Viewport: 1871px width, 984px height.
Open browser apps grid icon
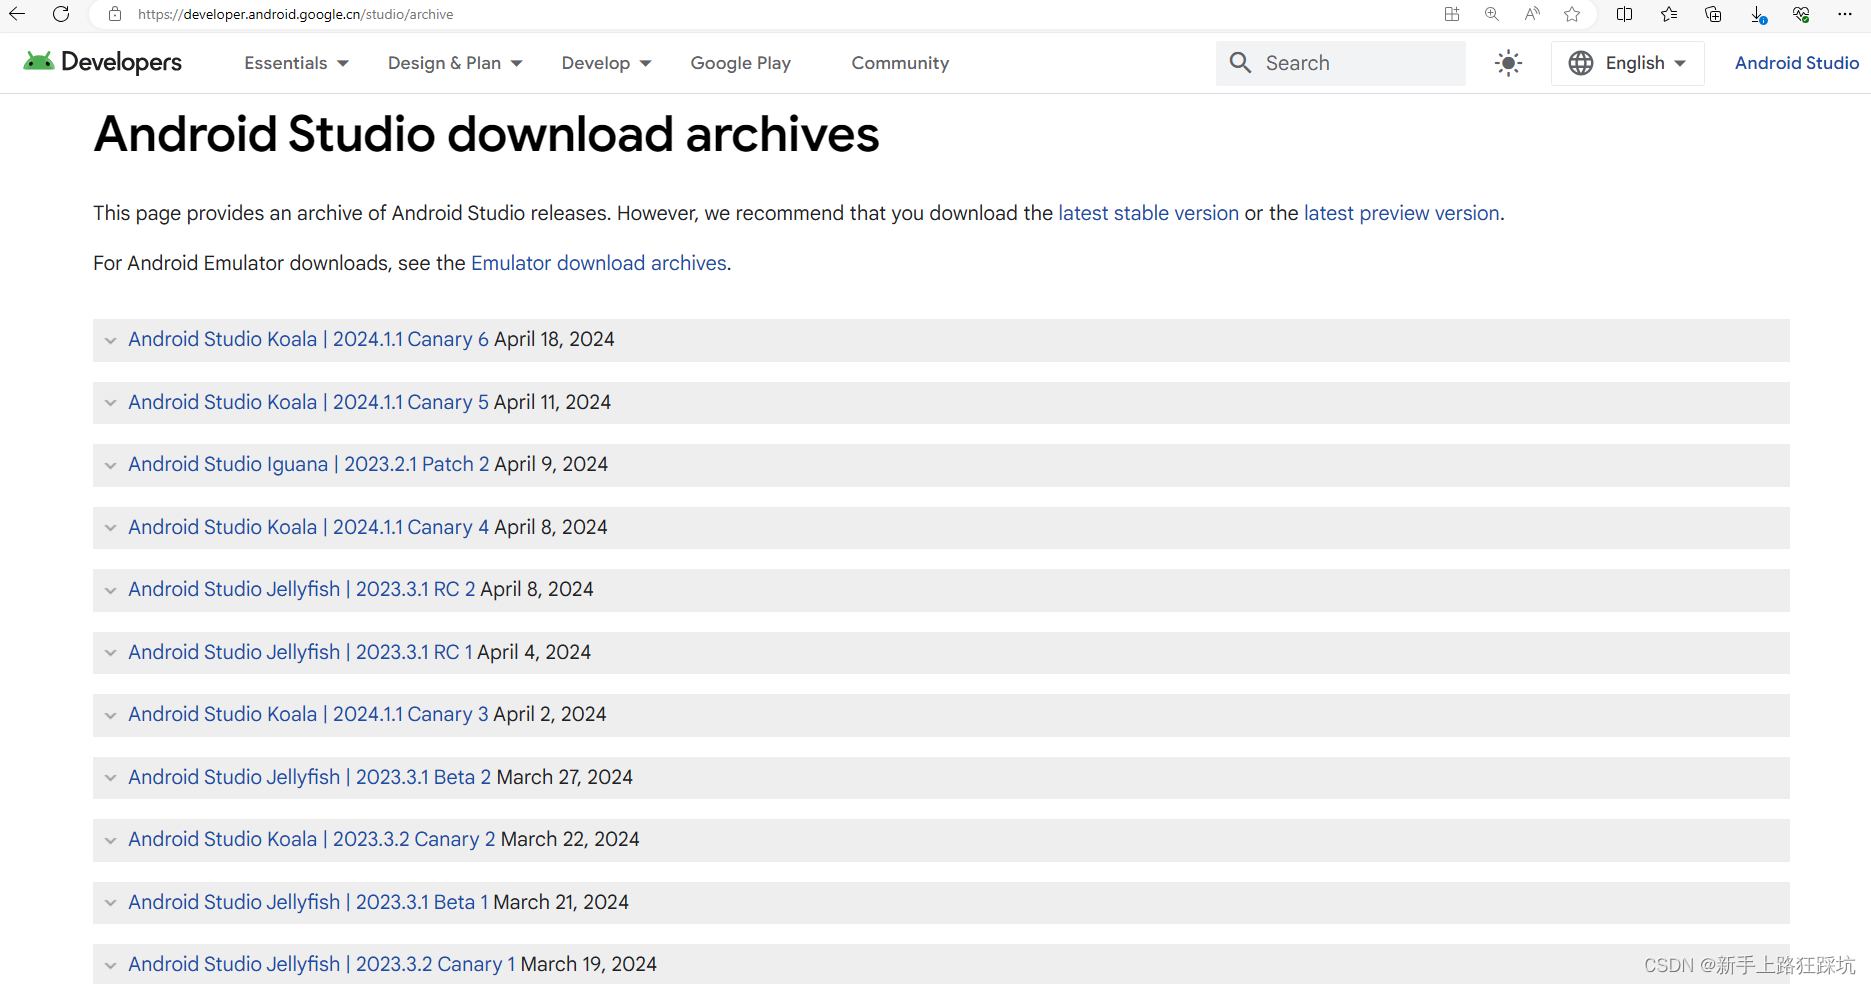coord(1452,14)
